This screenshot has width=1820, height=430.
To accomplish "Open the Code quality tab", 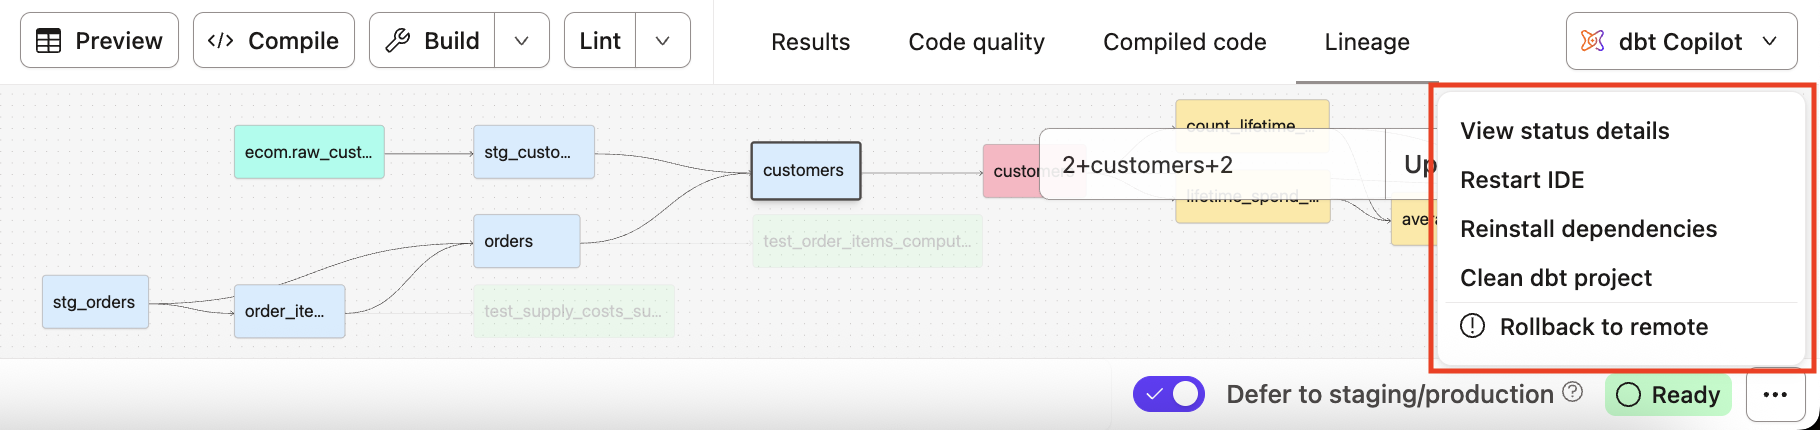I will pyautogui.click(x=976, y=42).
